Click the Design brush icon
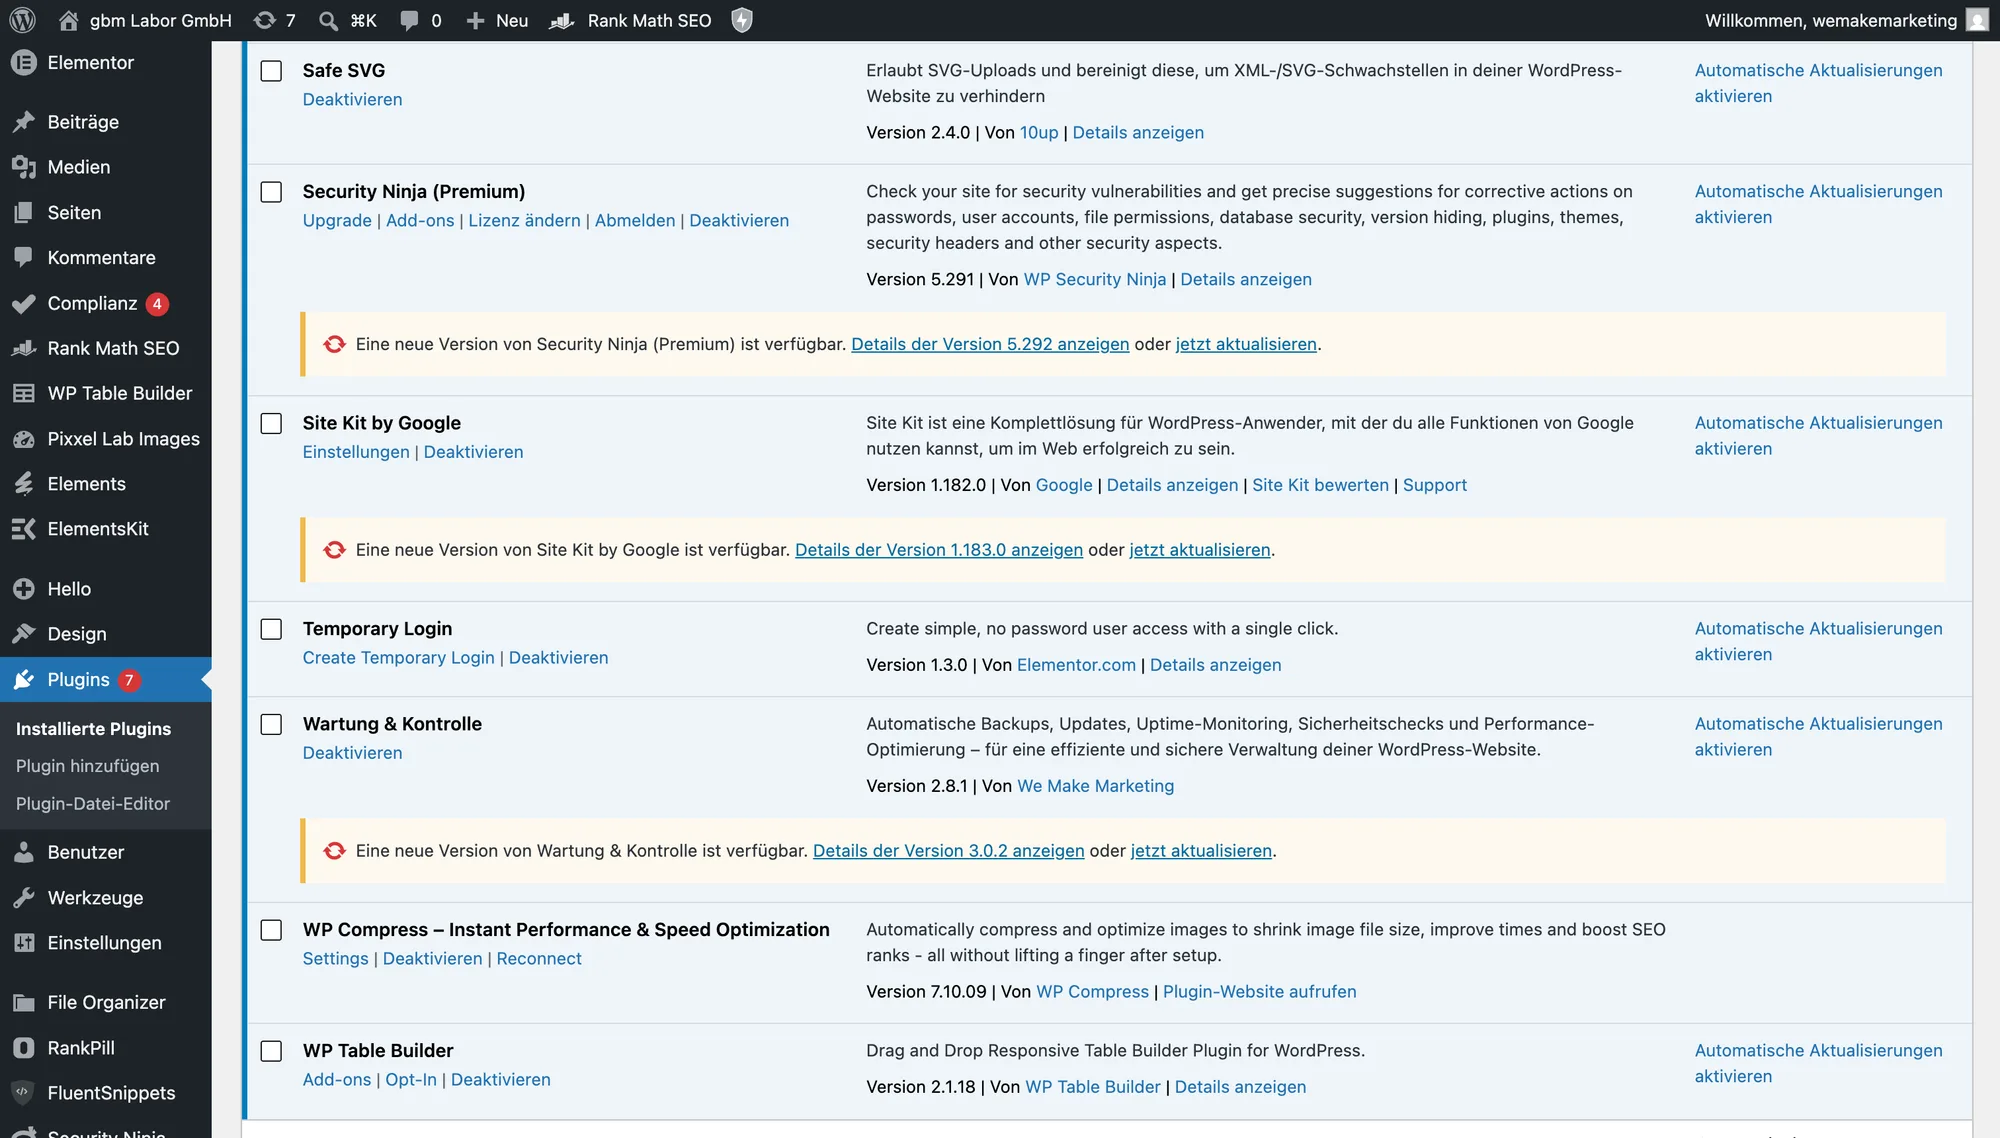 [24, 634]
